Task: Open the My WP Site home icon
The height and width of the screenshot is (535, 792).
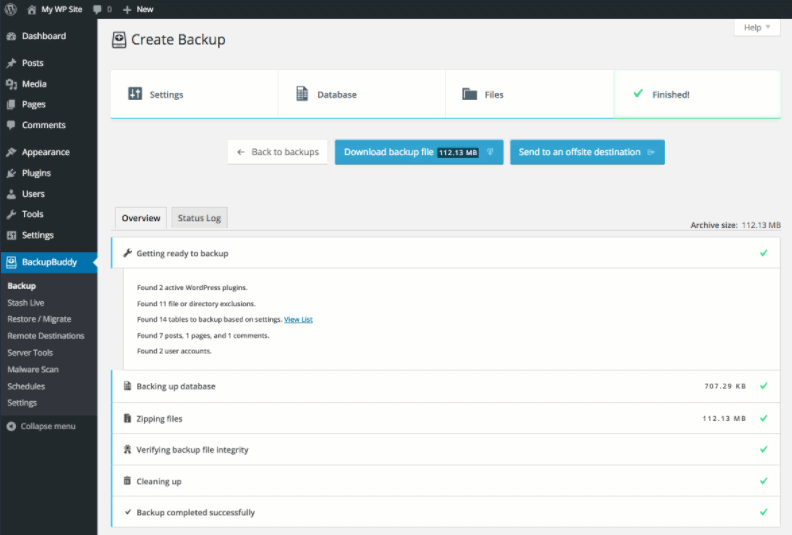Action: click(31, 9)
